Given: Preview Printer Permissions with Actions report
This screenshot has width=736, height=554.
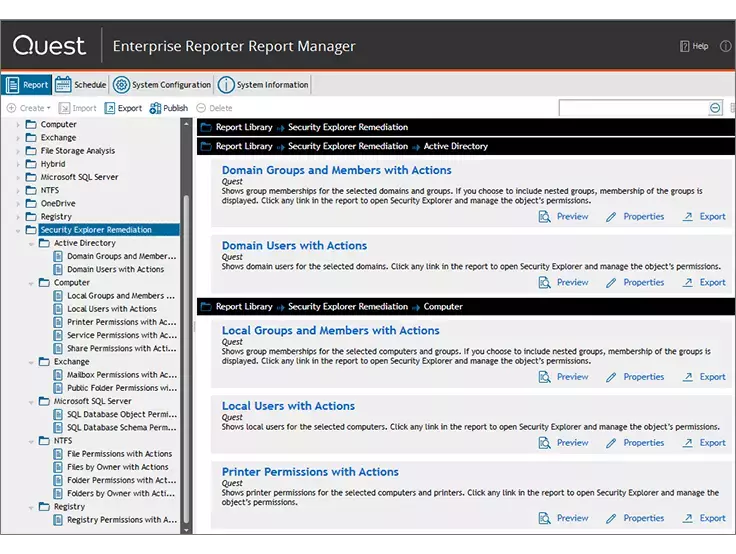Looking at the screenshot, I should (x=564, y=518).
